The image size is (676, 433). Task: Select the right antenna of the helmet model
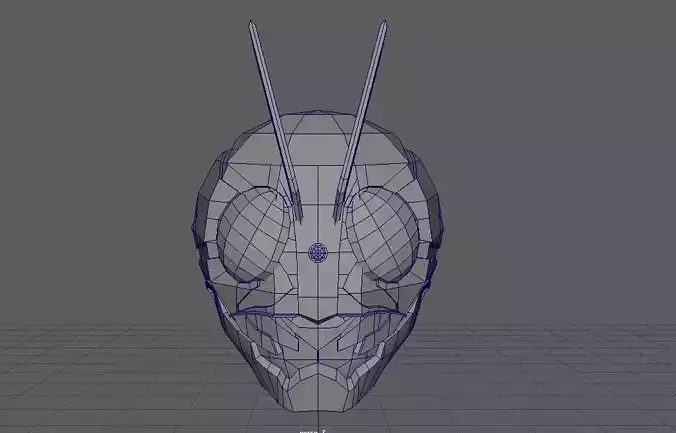click(x=360, y=120)
